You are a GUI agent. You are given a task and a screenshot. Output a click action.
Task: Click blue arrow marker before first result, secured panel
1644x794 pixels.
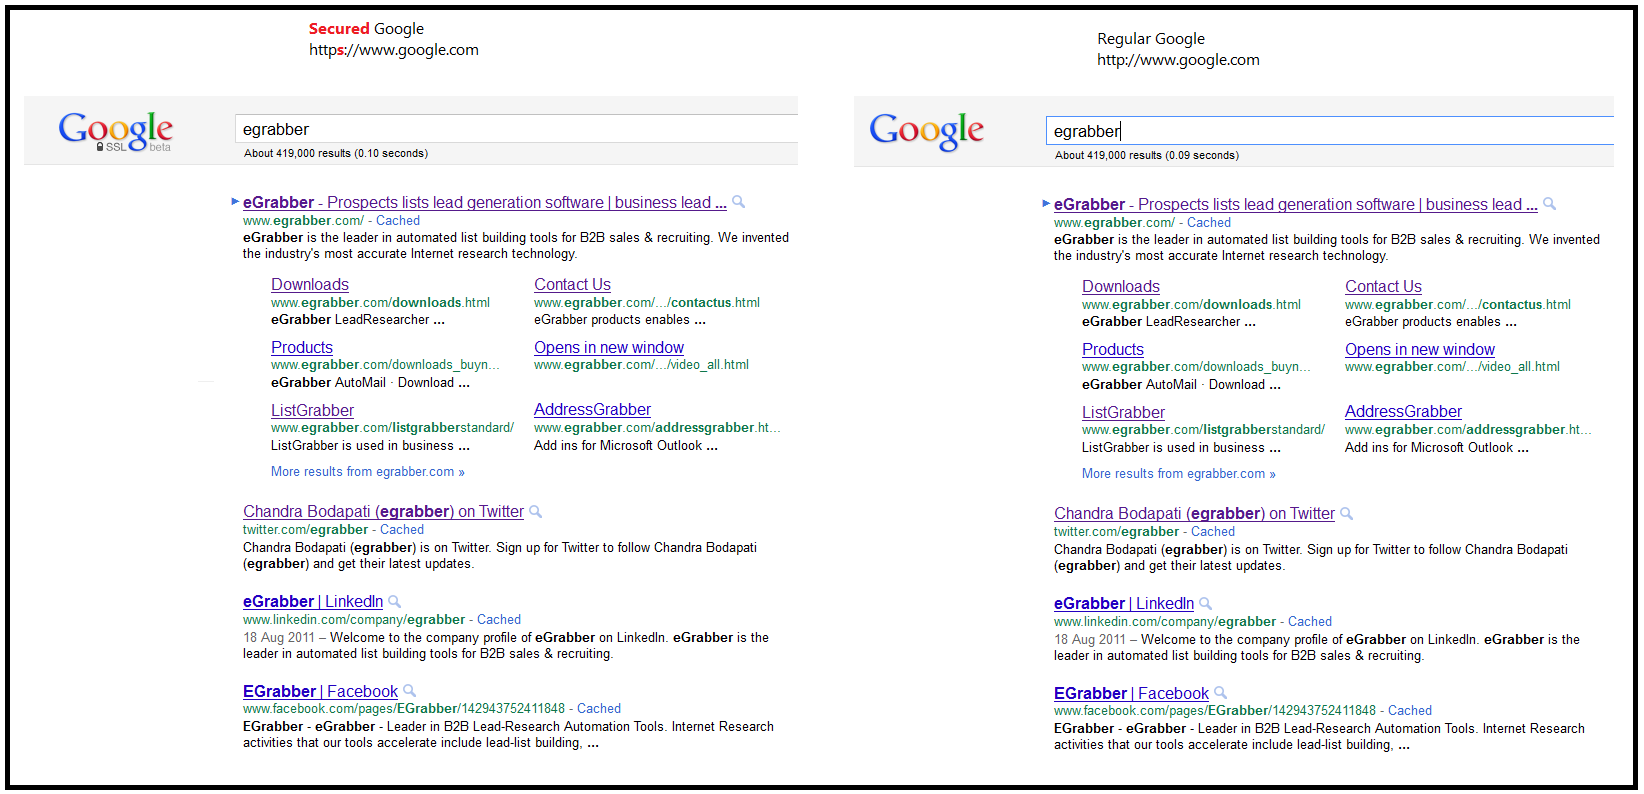(236, 202)
